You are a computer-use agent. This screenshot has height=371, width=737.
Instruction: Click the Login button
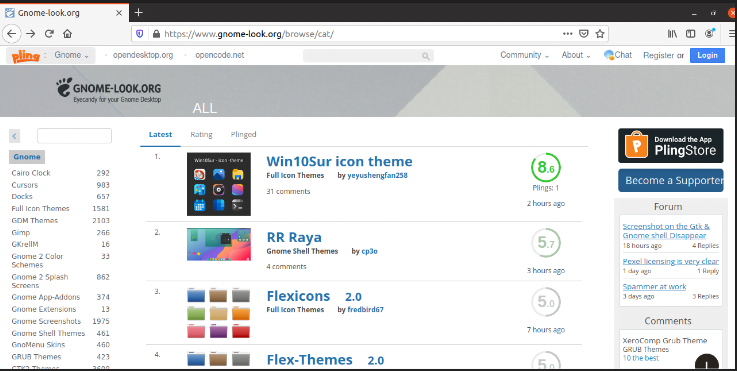coord(707,55)
